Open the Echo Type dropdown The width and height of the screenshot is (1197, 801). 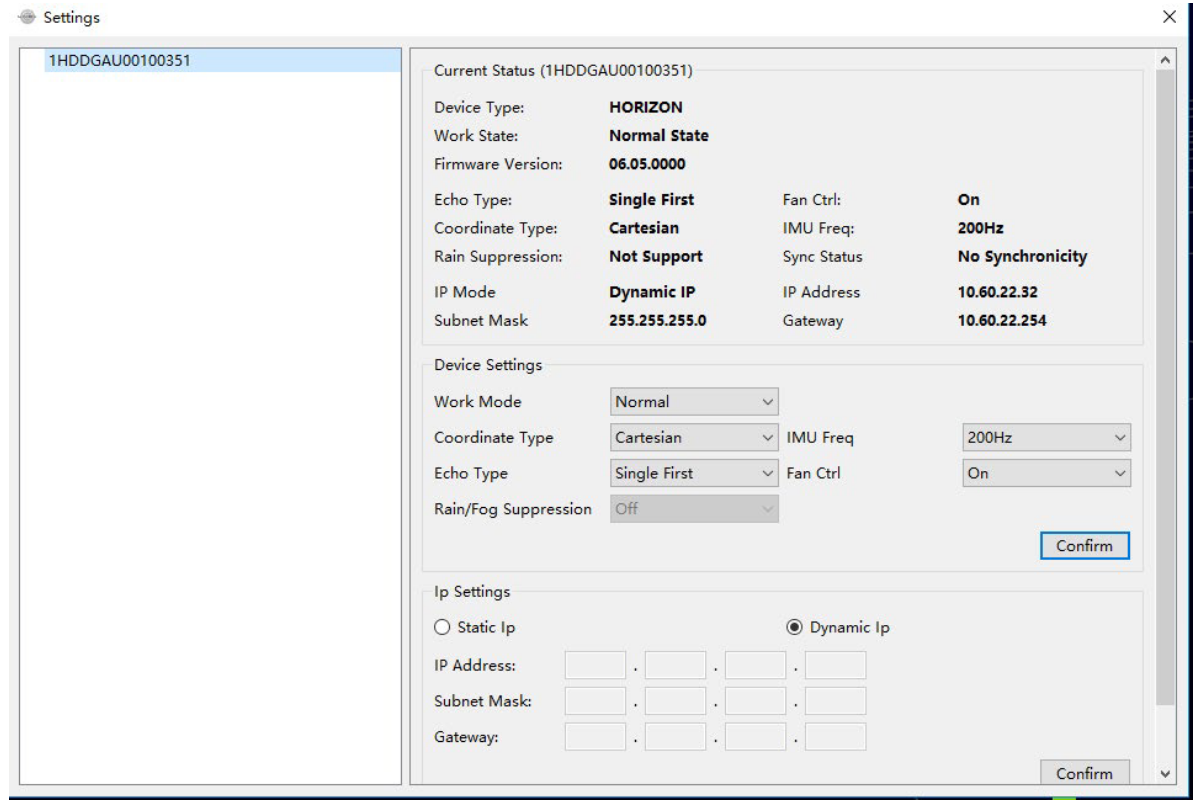693,473
